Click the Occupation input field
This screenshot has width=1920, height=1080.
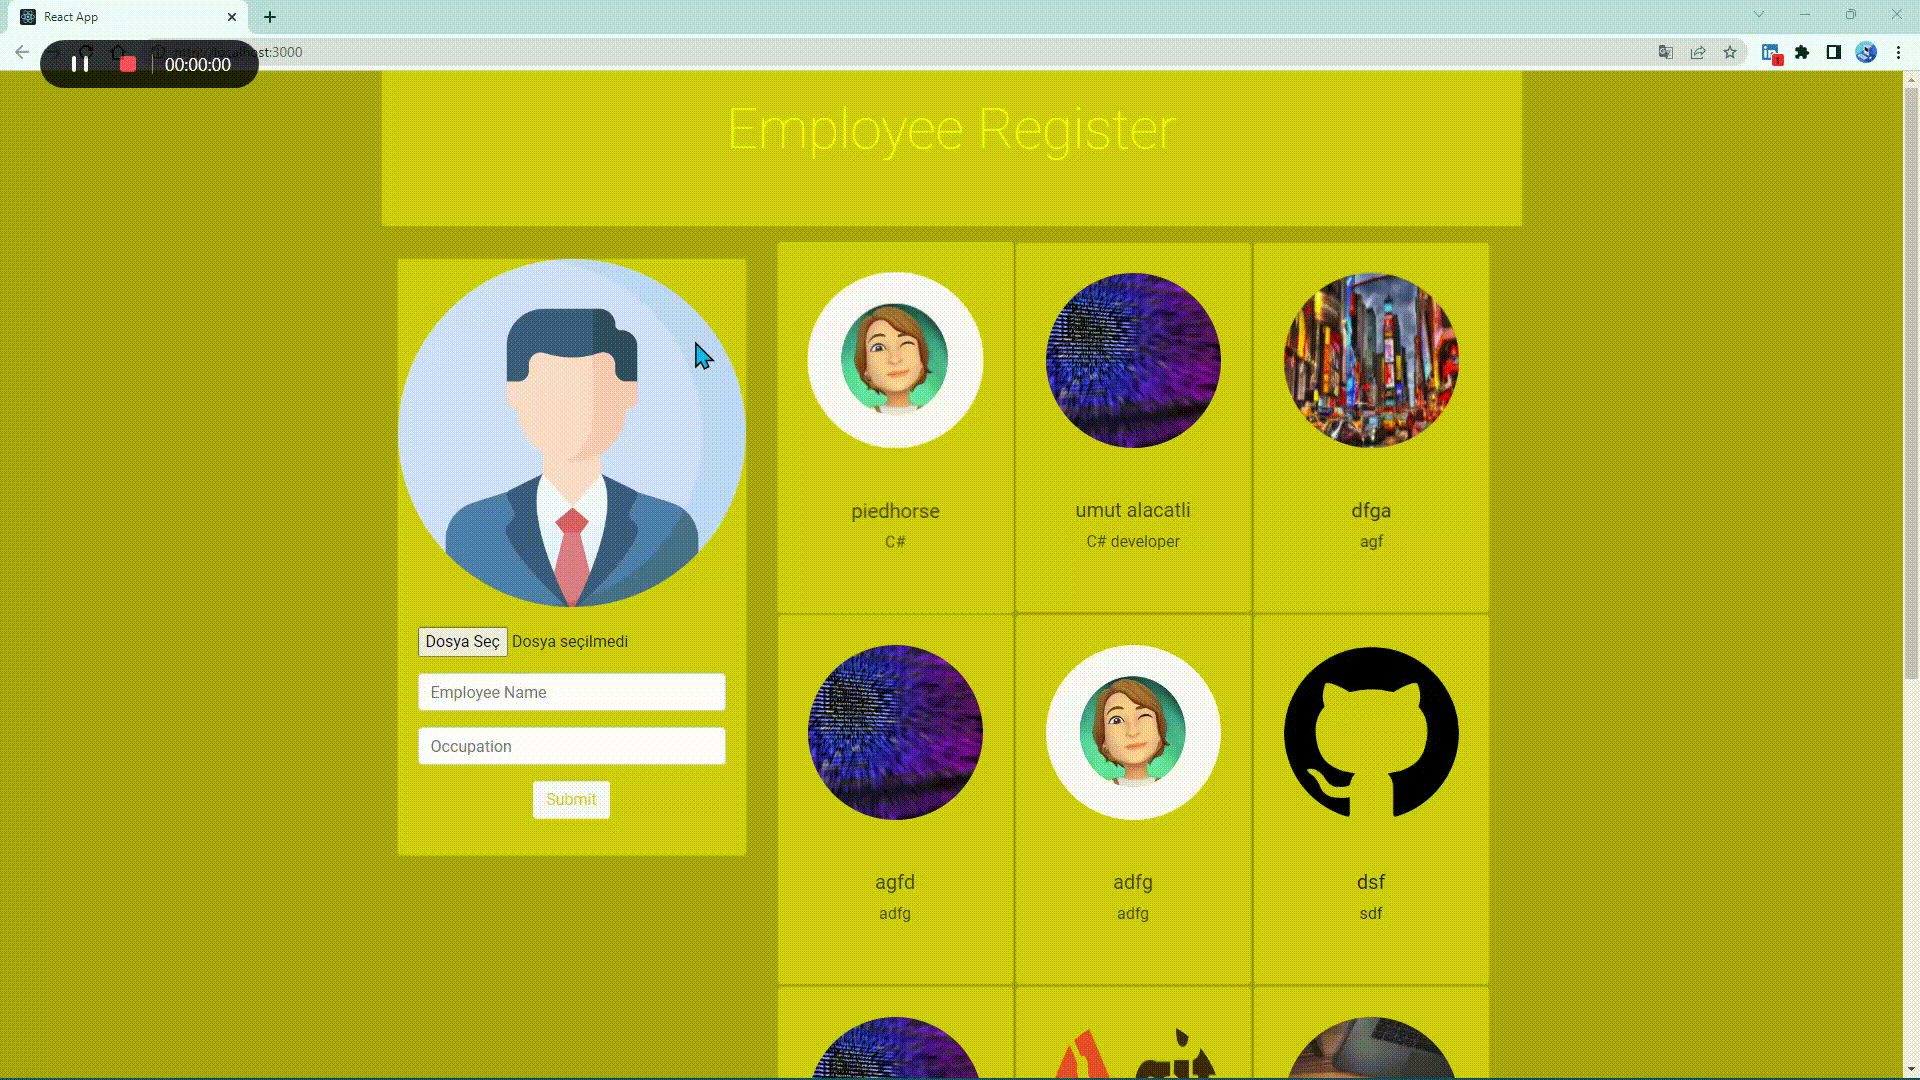(x=571, y=746)
